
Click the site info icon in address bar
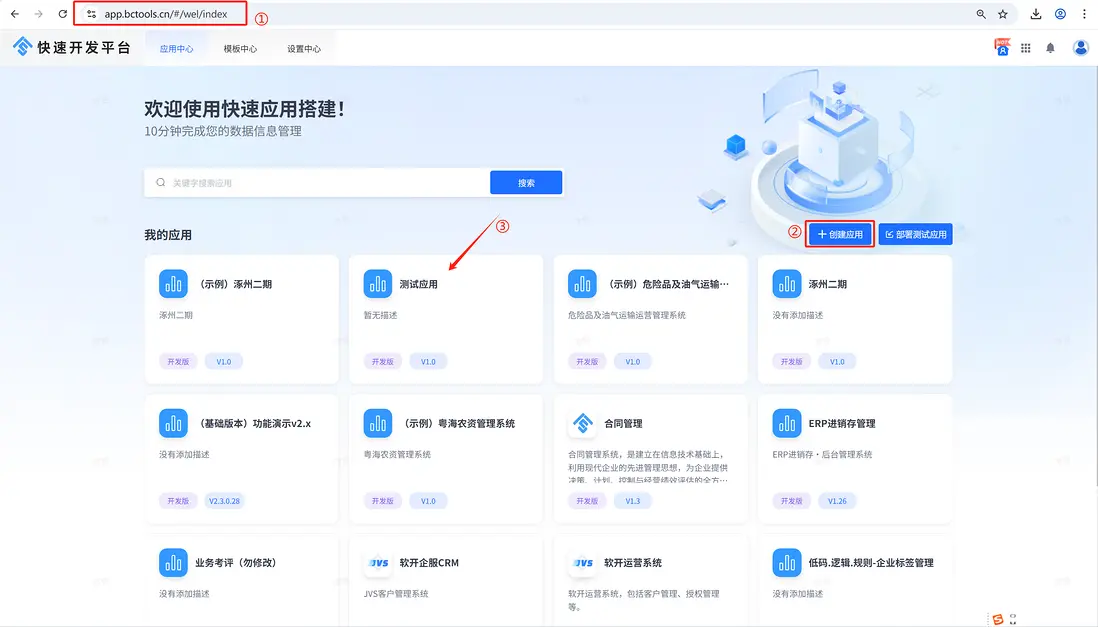pyautogui.click(x=91, y=14)
